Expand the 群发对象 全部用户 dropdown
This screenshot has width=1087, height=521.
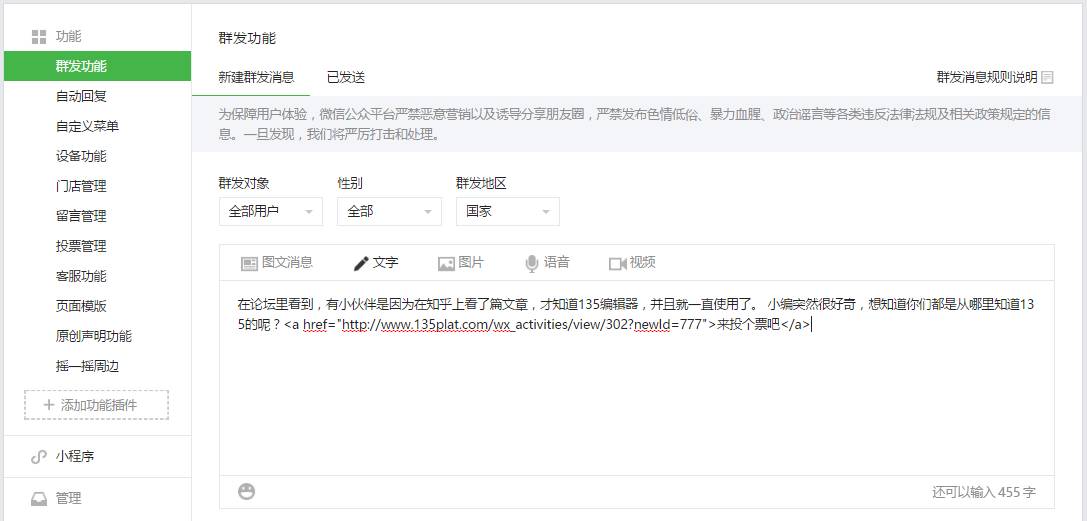tap(270, 212)
